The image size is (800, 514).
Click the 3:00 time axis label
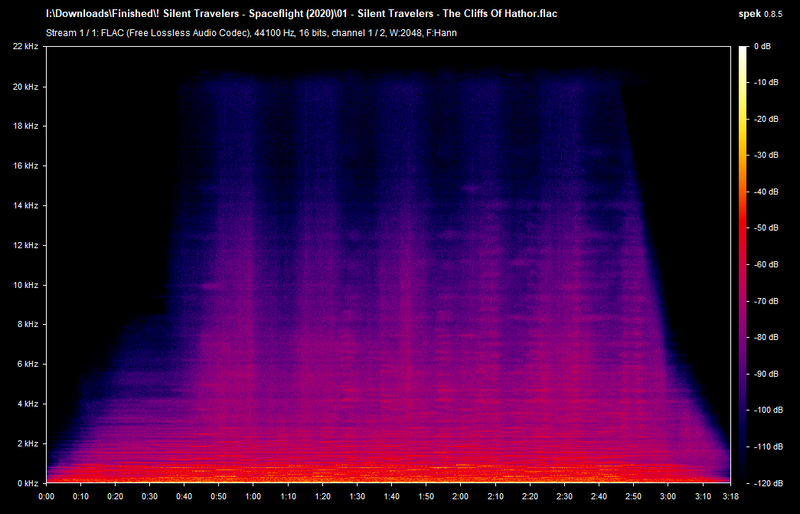pos(668,496)
